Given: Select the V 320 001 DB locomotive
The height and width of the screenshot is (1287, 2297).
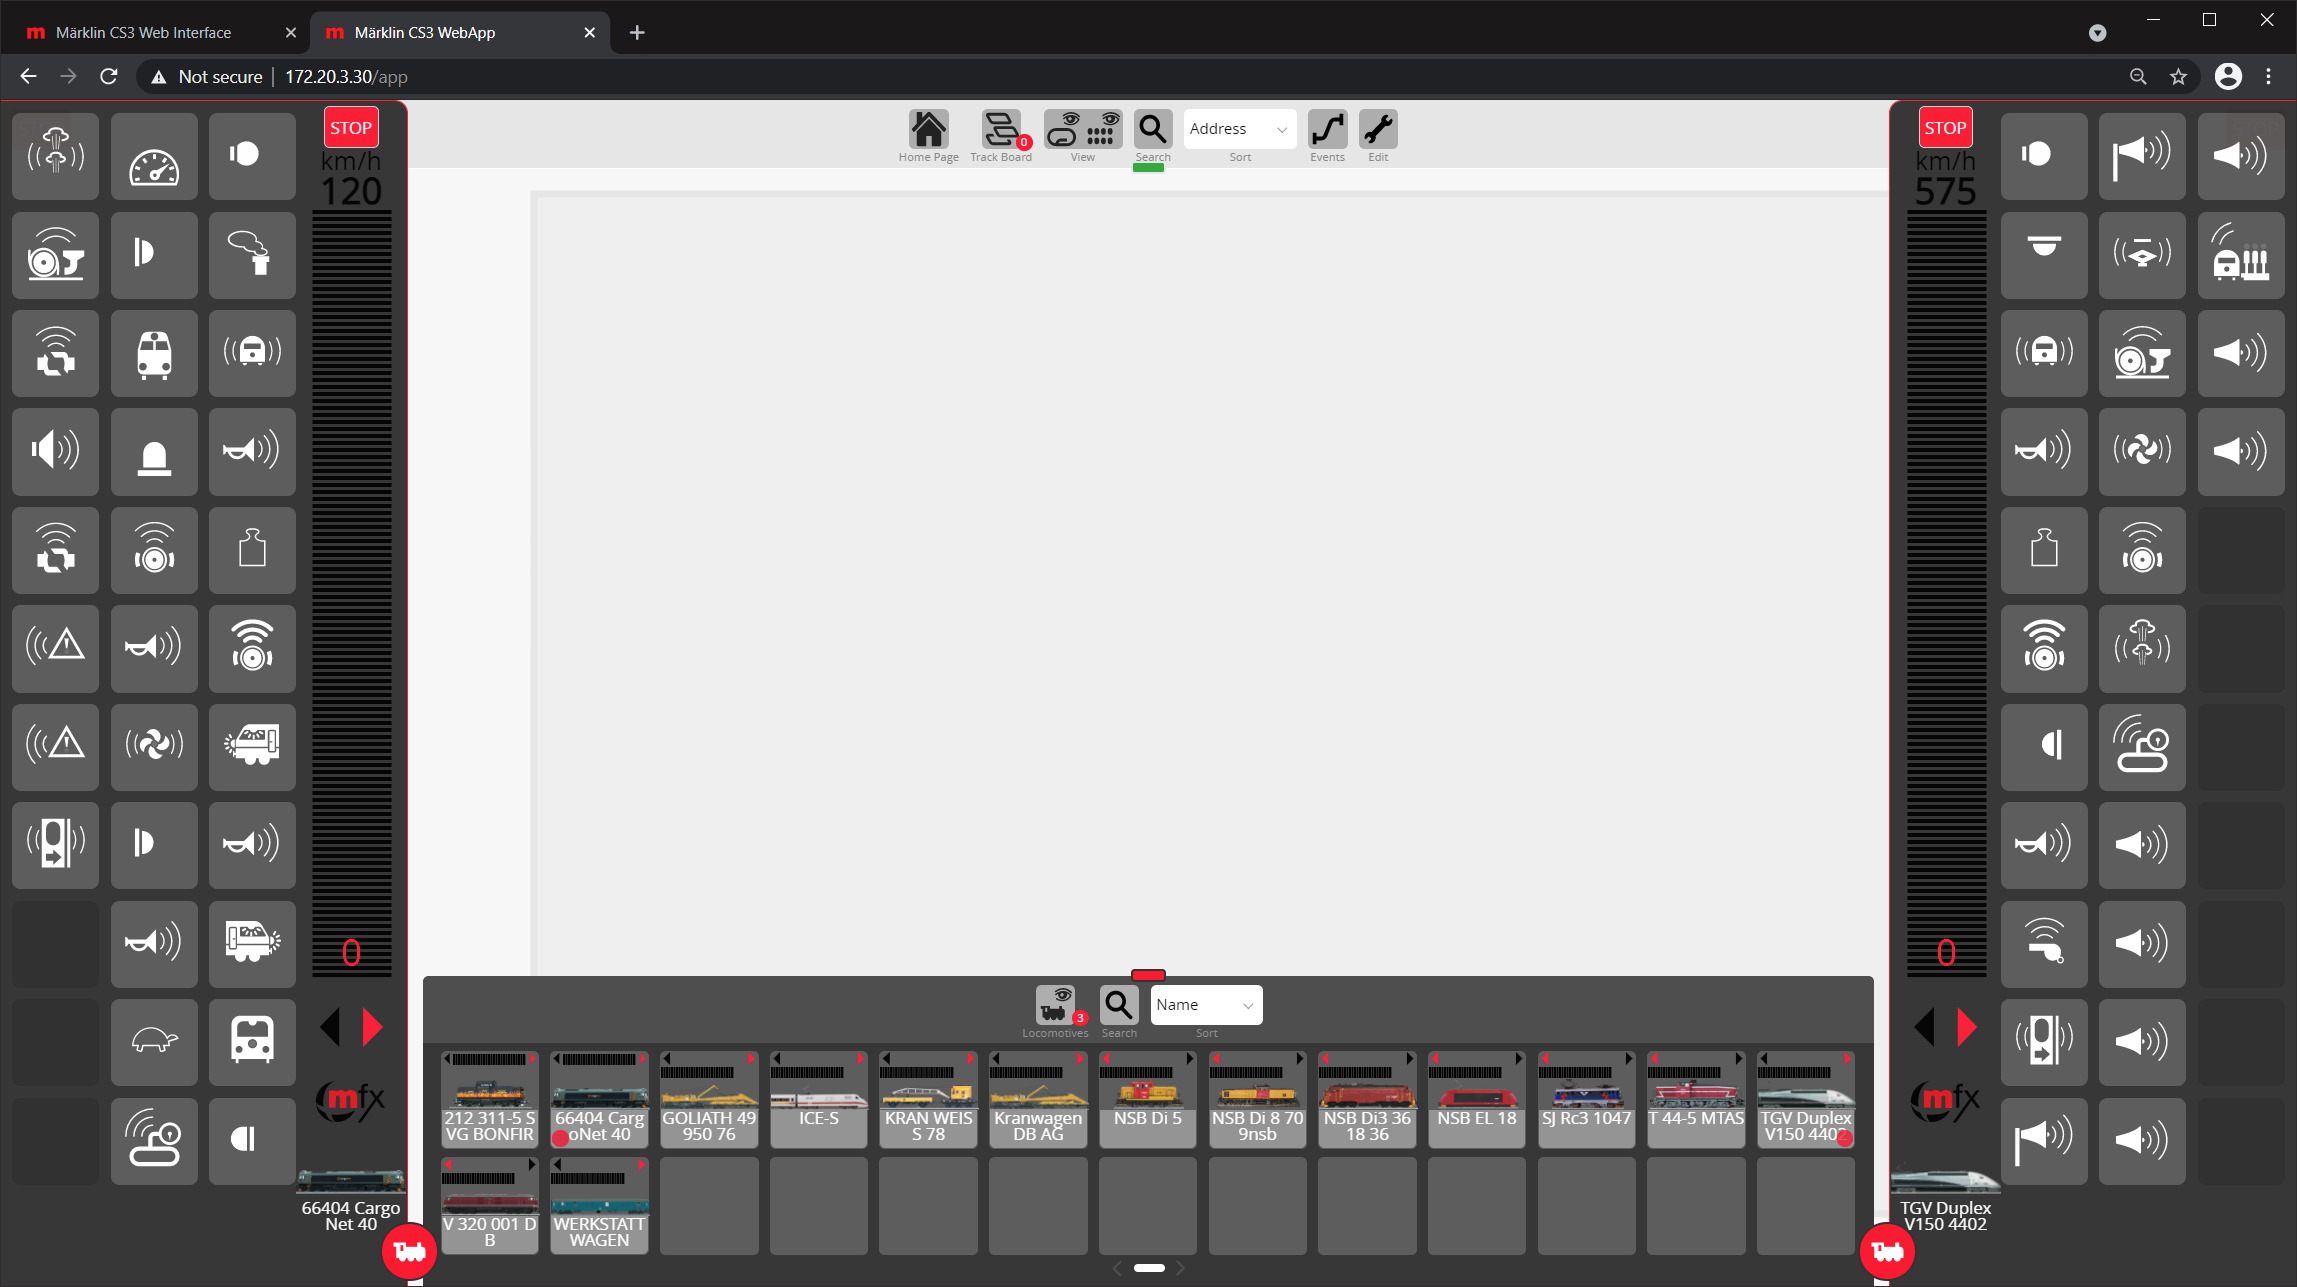Looking at the screenshot, I should (x=490, y=1205).
